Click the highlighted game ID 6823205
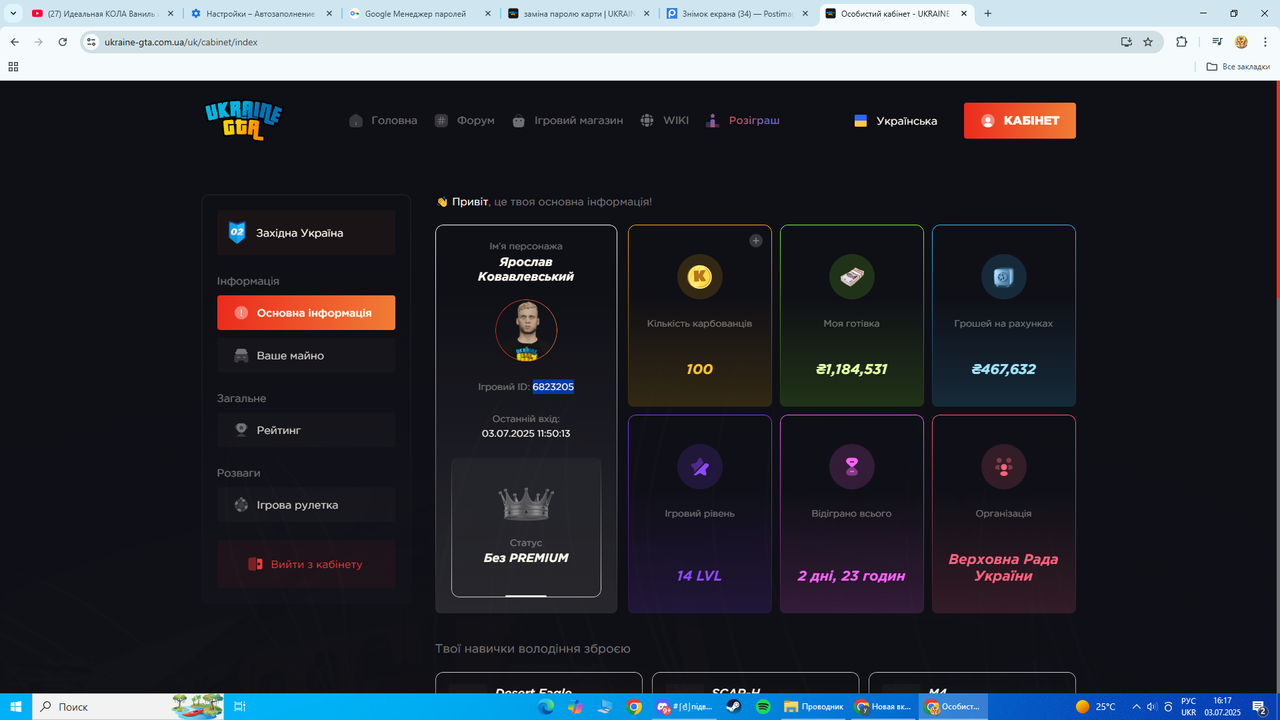 553,387
